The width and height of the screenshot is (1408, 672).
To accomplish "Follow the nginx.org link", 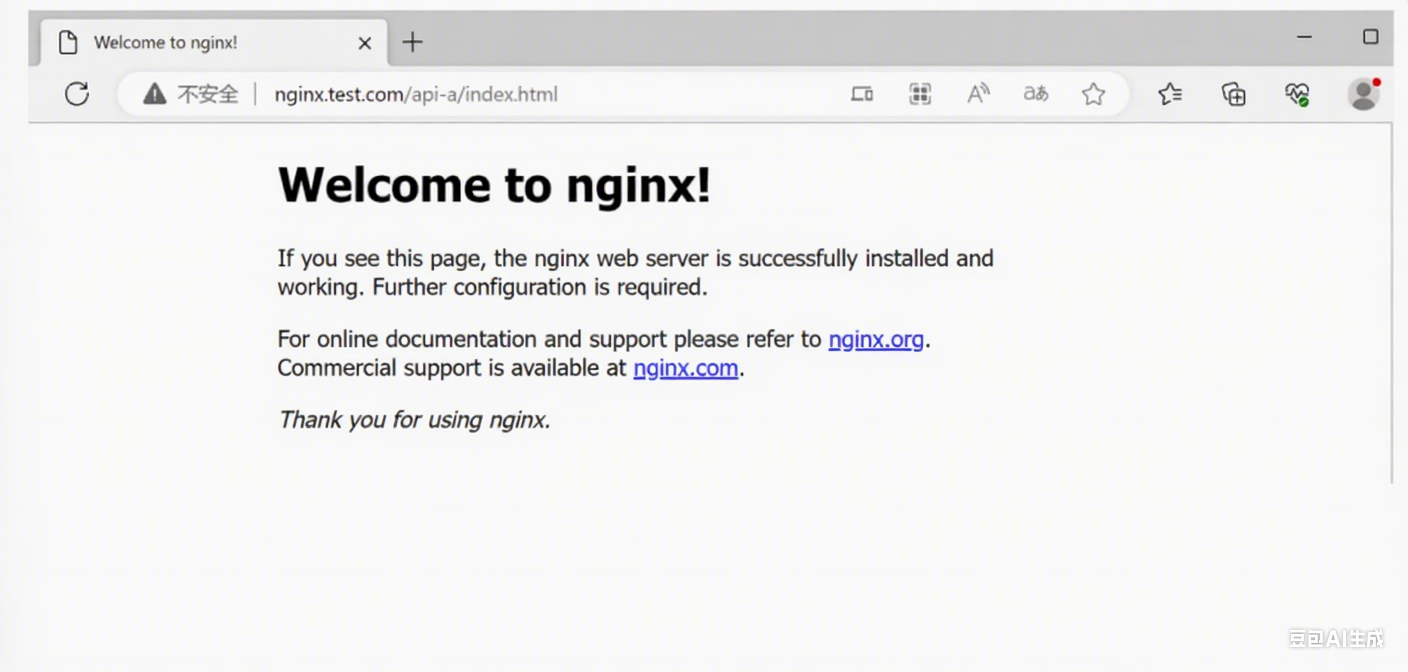I will [876, 339].
